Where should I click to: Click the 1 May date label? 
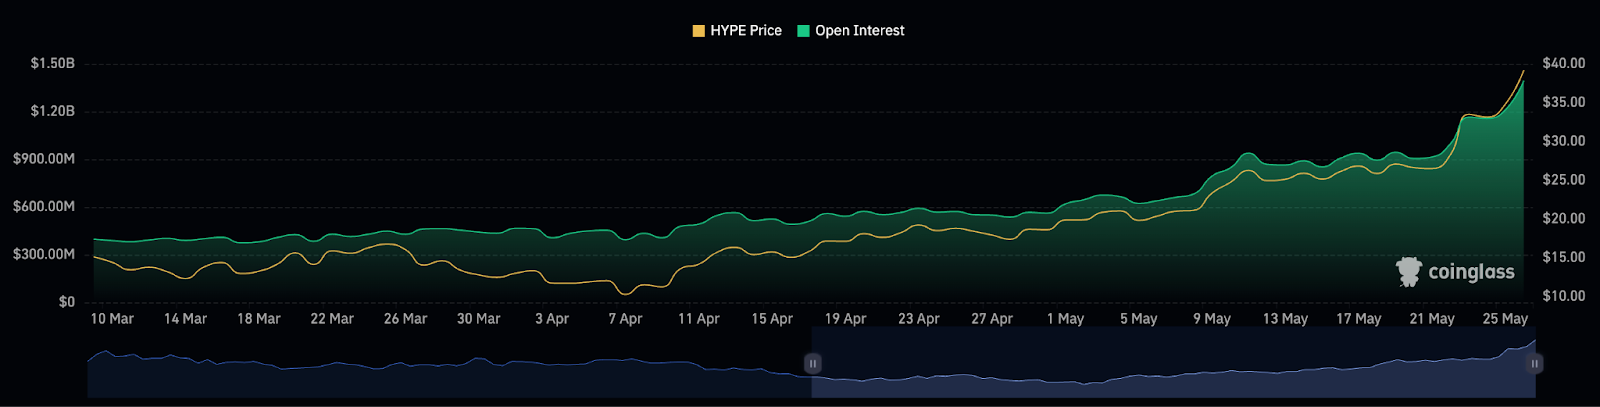(x=1065, y=319)
